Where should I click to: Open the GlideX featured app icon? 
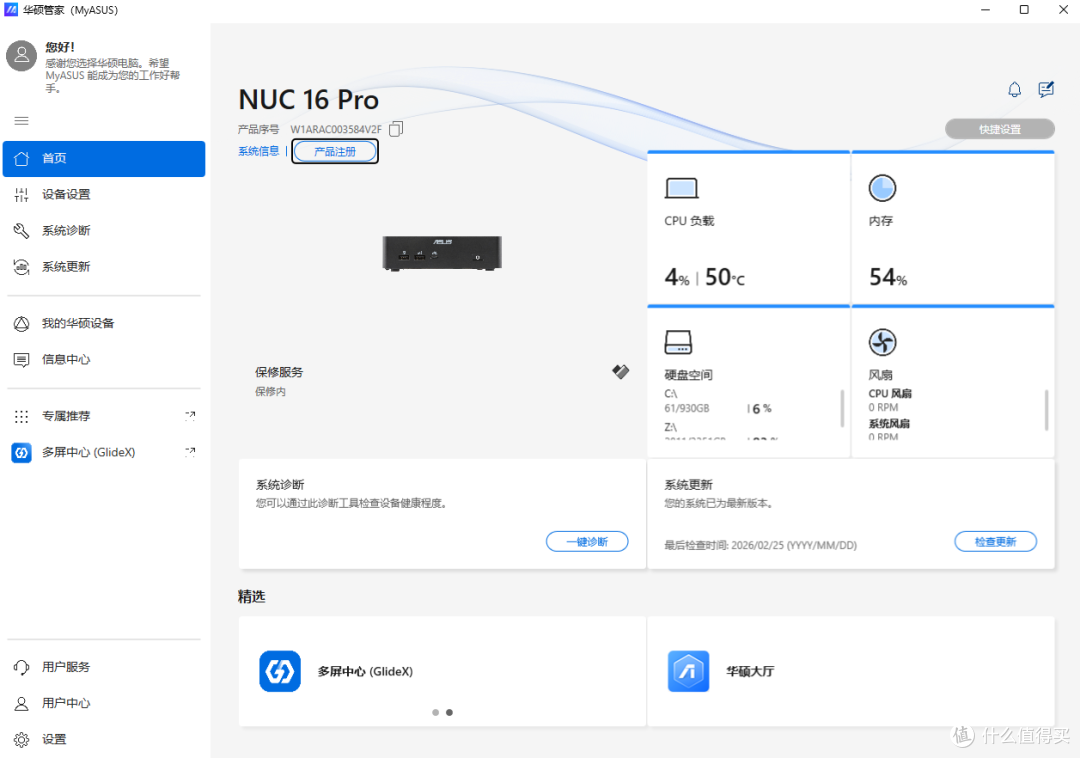(280, 671)
